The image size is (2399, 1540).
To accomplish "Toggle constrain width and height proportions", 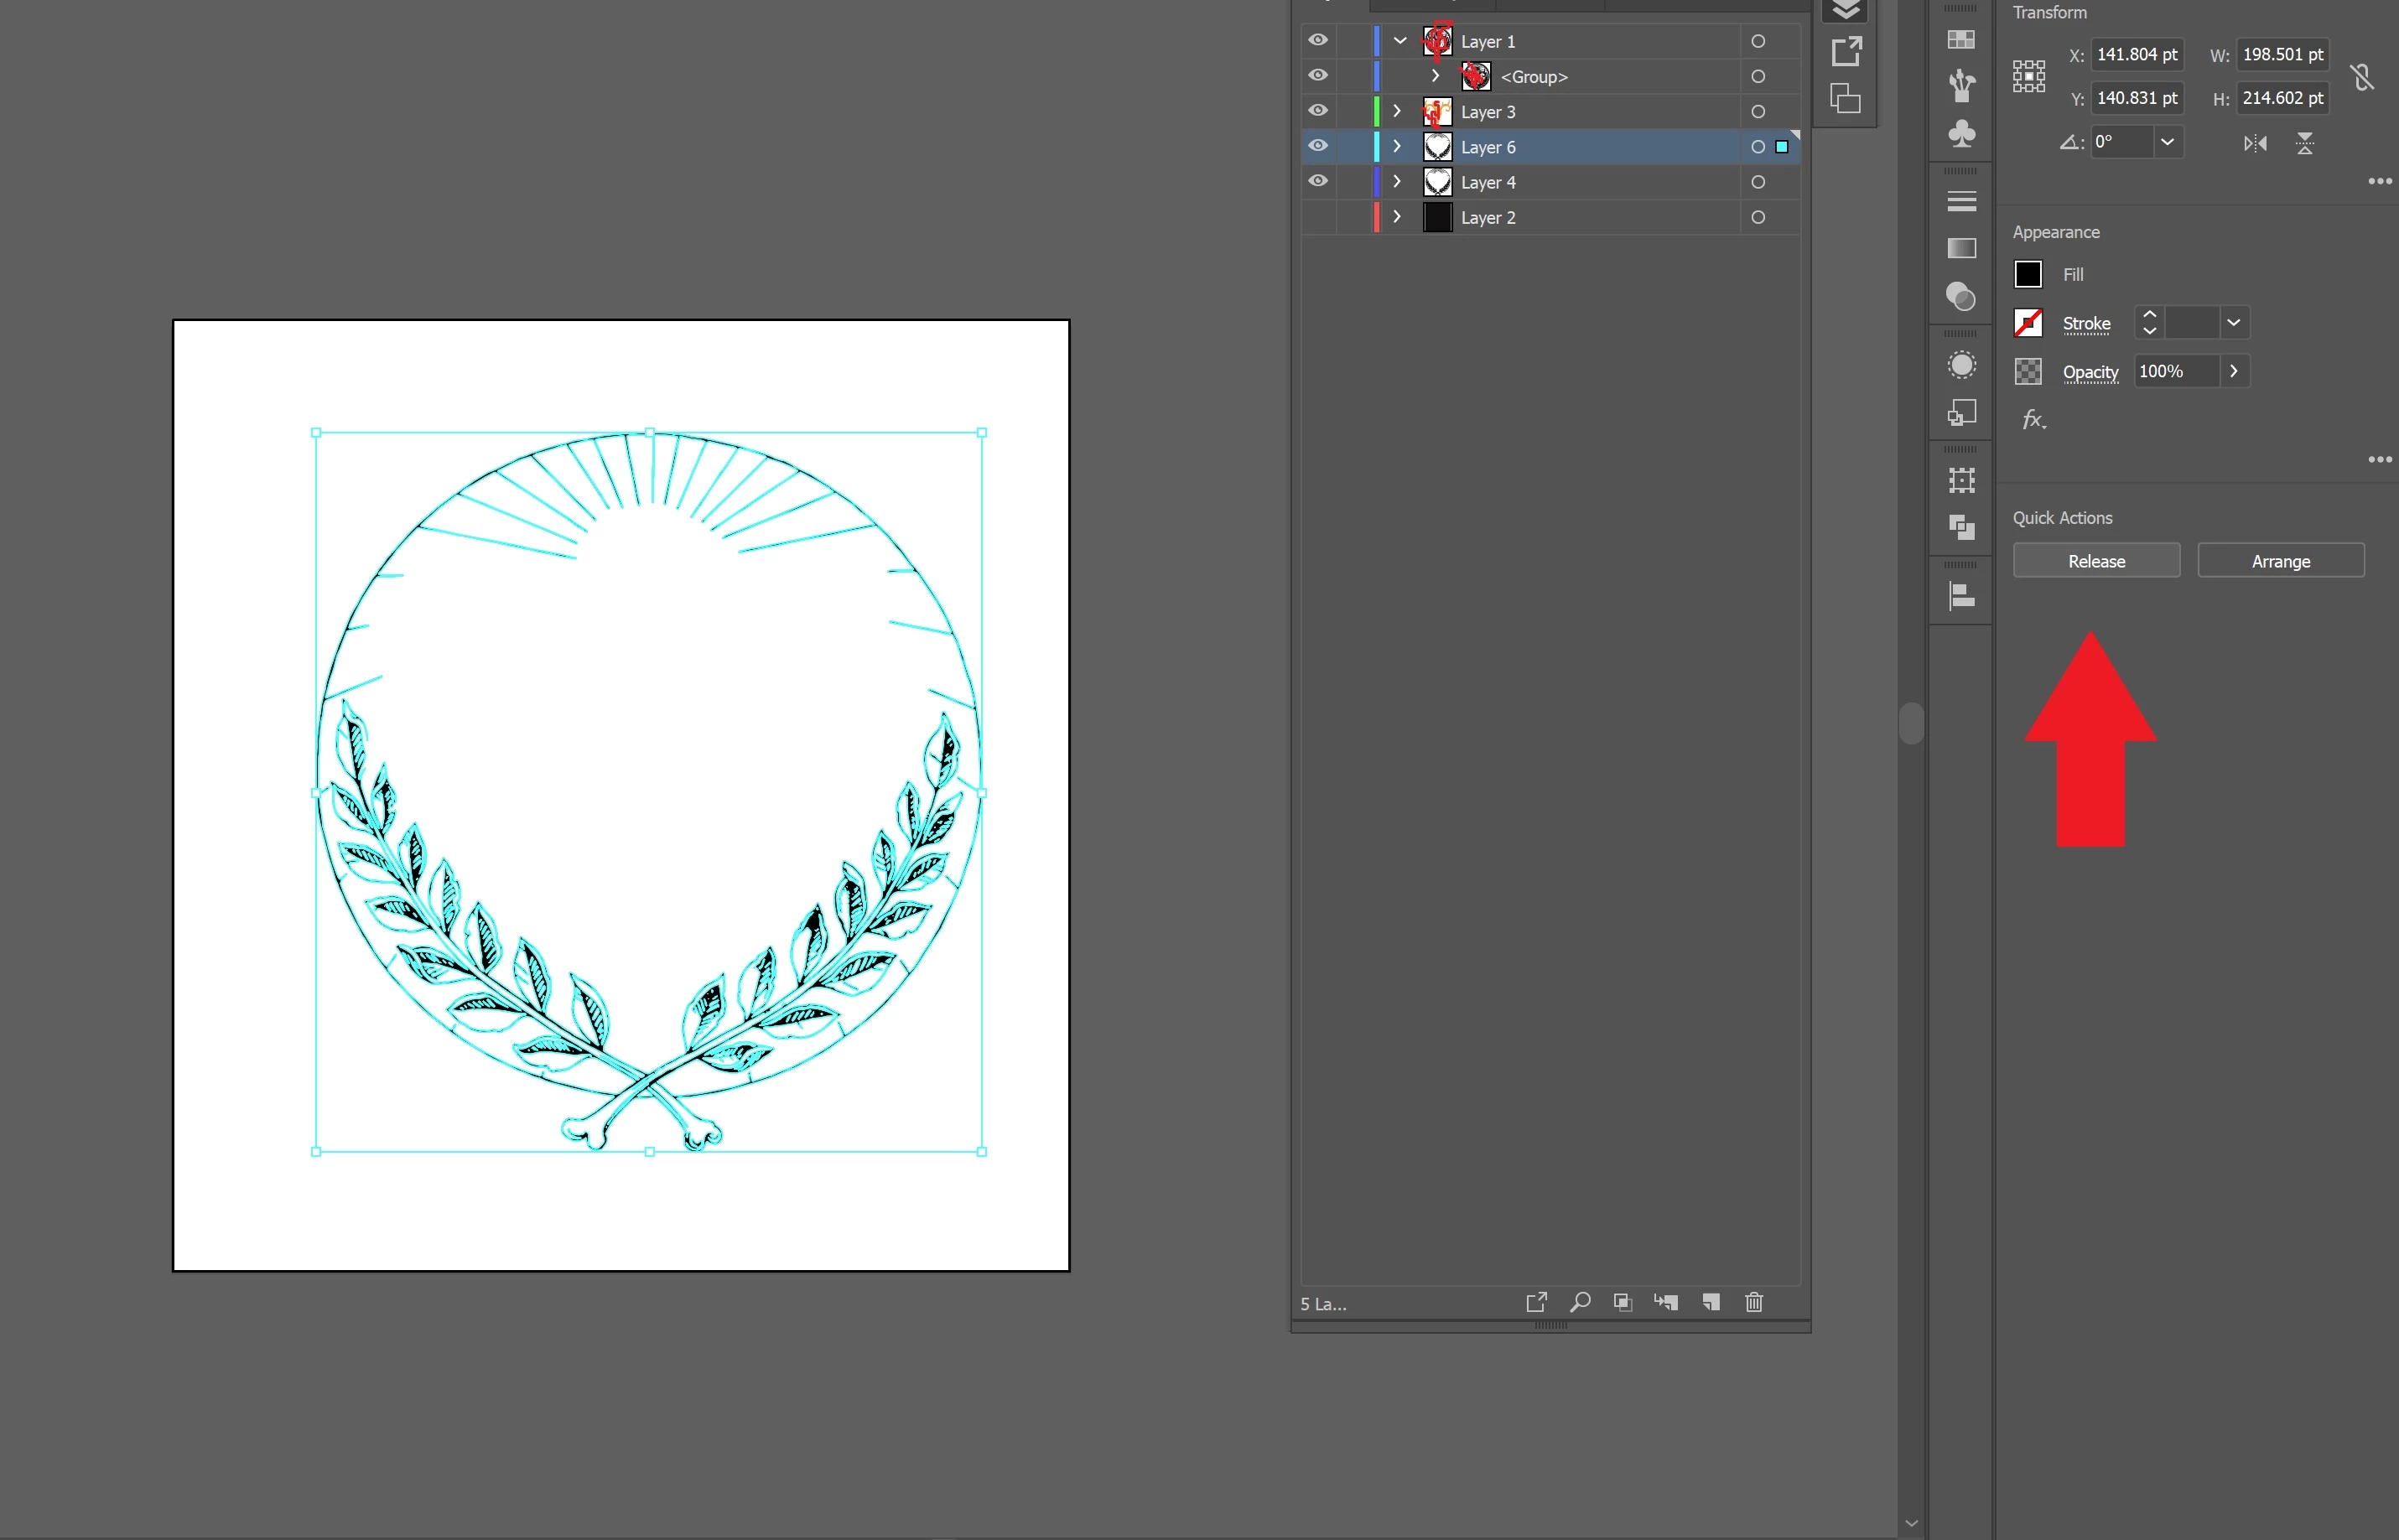I will (x=2362, y=77).
